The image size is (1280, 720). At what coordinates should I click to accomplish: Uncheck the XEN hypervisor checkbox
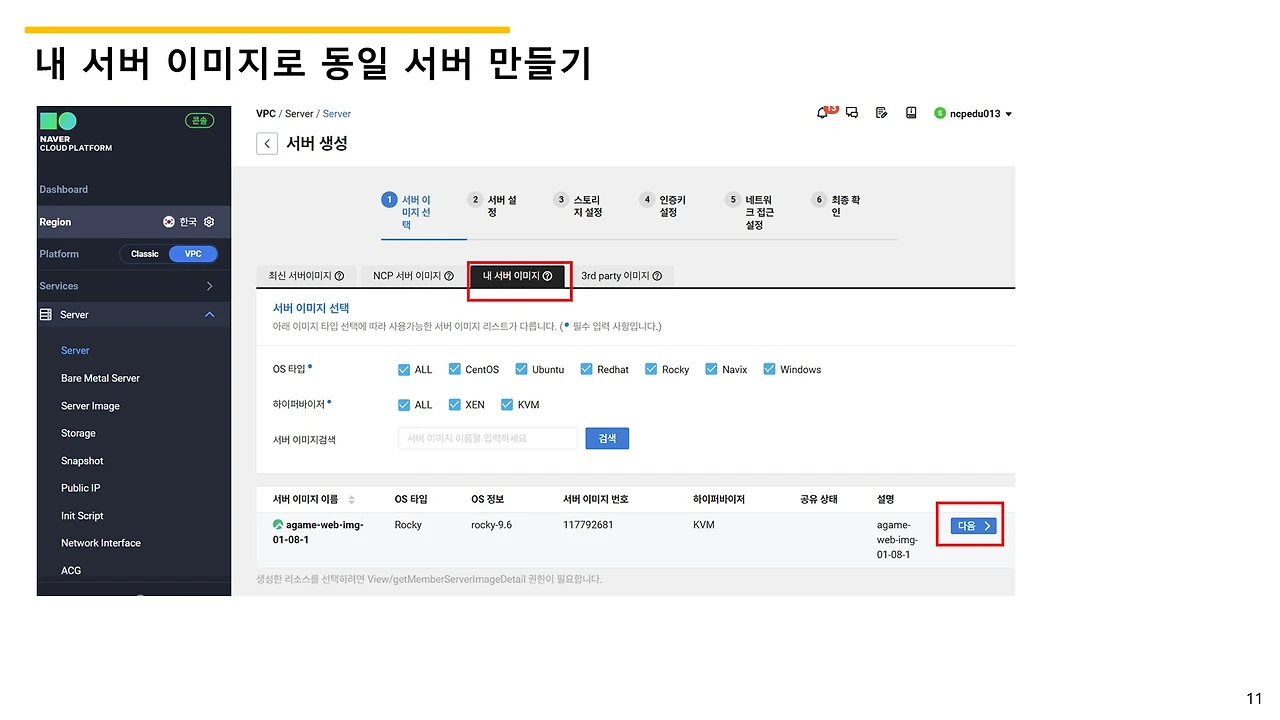pyautogui.click(x=455, y=404)
